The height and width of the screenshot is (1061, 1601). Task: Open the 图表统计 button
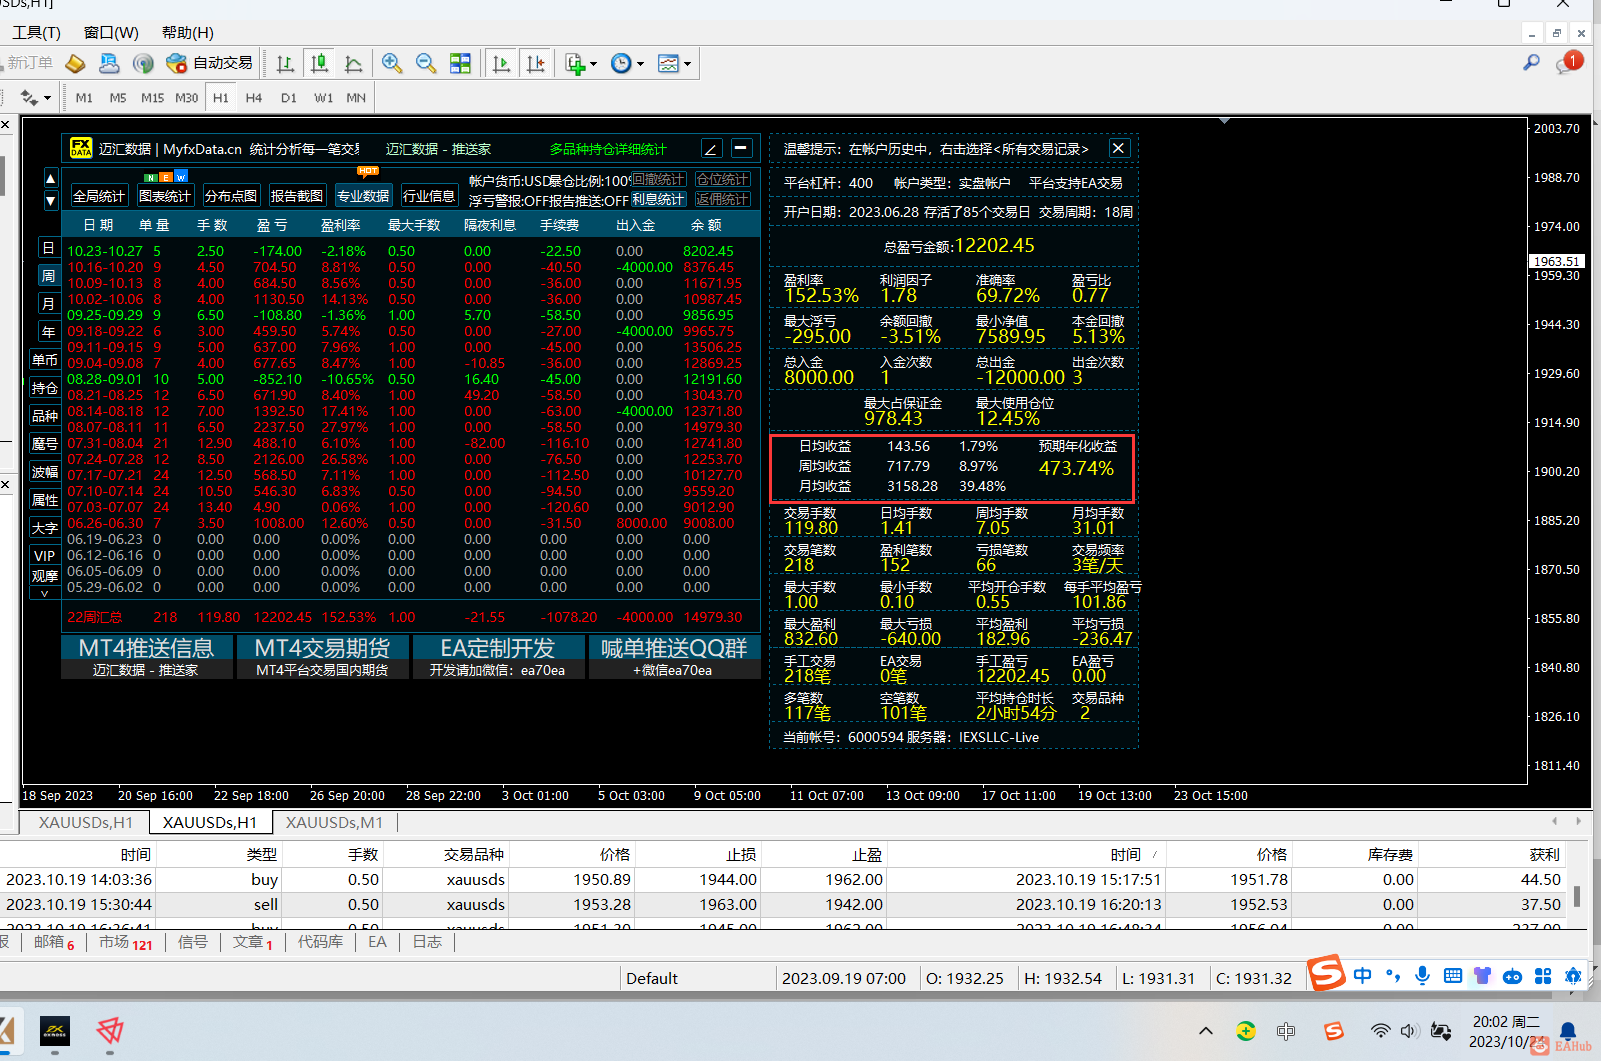[165, 196]
